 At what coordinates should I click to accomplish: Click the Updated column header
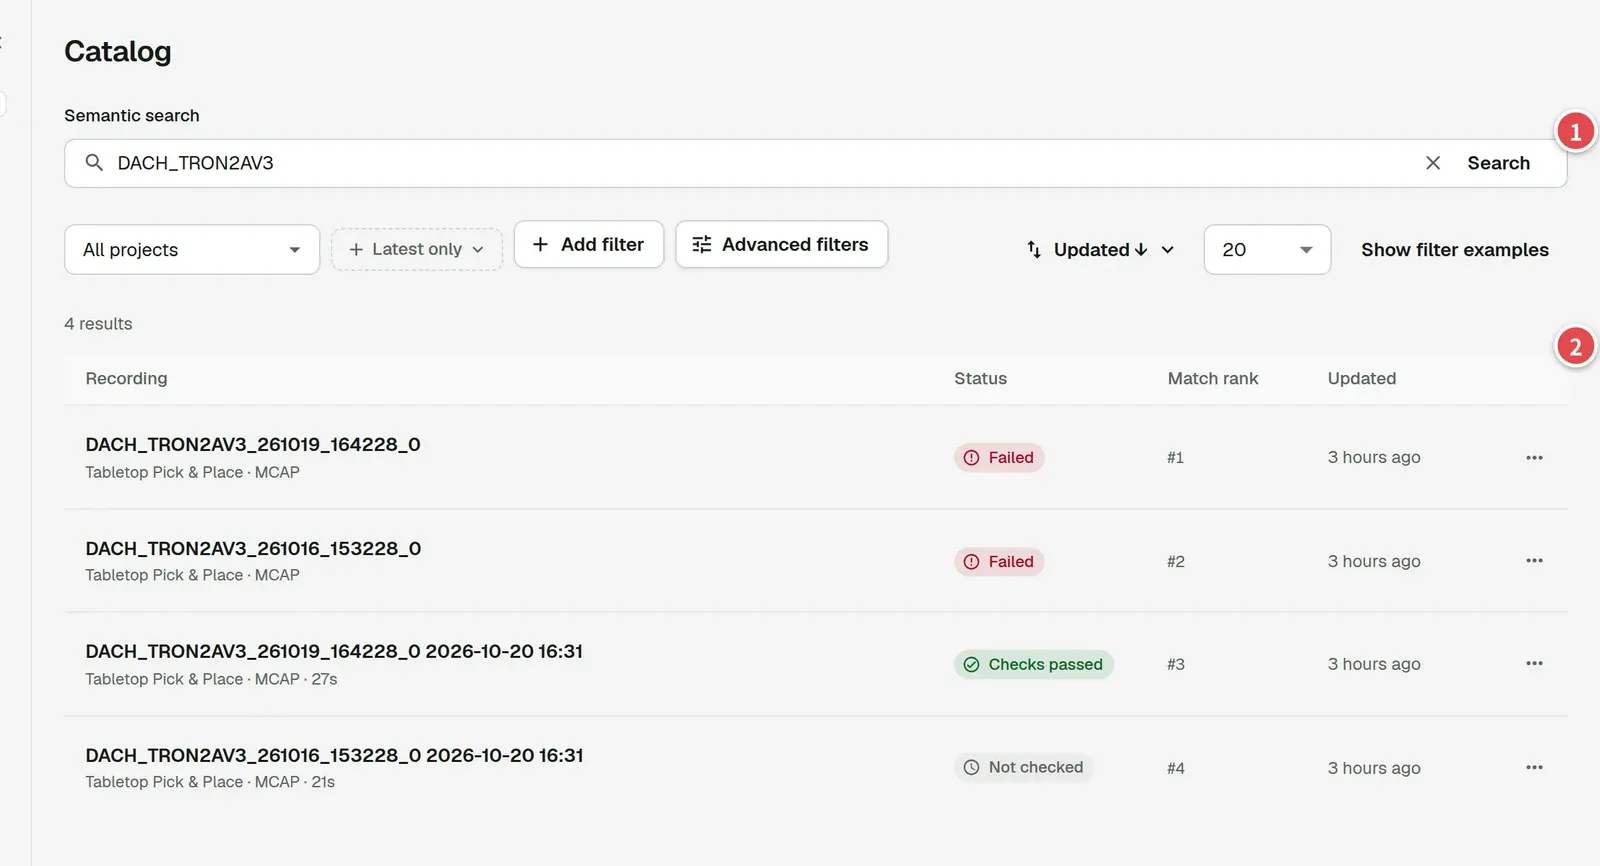pyautogui.click(x=1361, y=378)
